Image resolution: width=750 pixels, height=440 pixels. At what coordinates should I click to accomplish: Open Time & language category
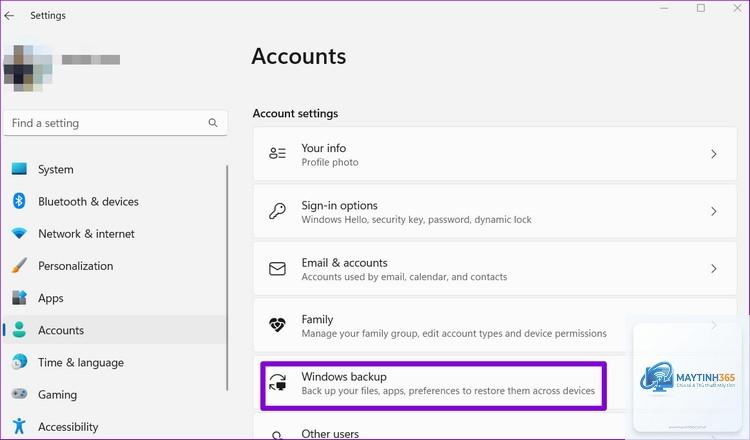click(x=115, y=362)
